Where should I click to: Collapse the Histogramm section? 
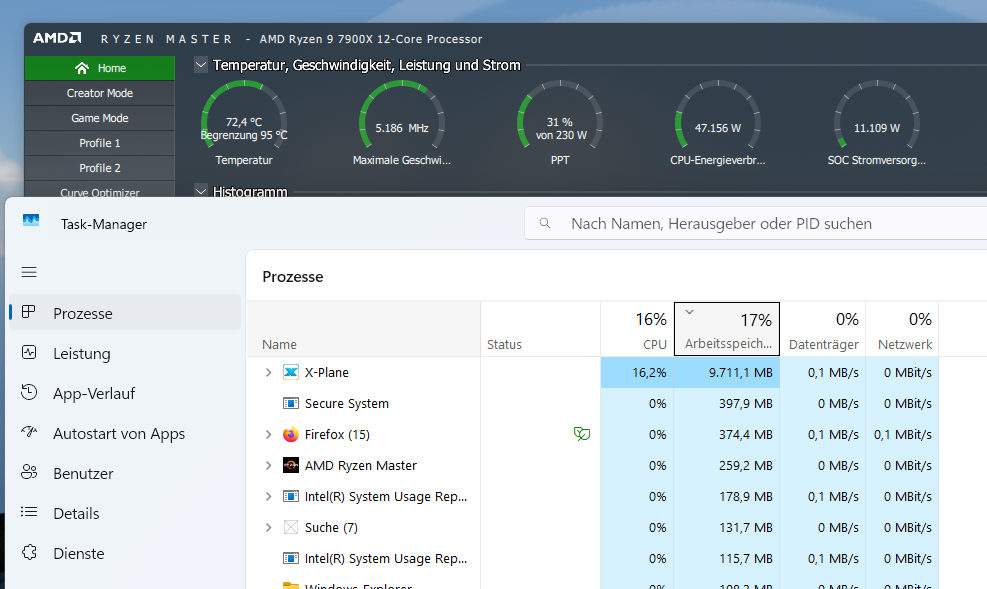tap(201, 191)
